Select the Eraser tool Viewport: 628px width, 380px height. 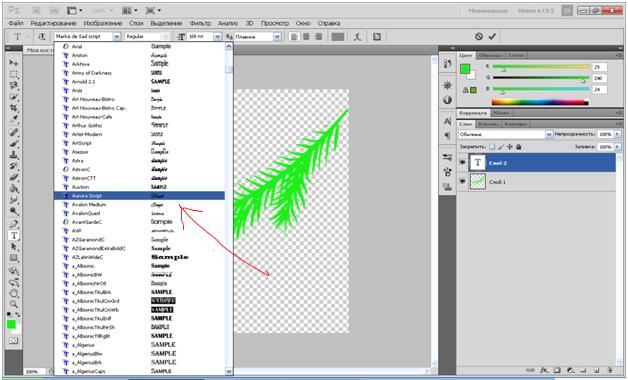[14, 177]
